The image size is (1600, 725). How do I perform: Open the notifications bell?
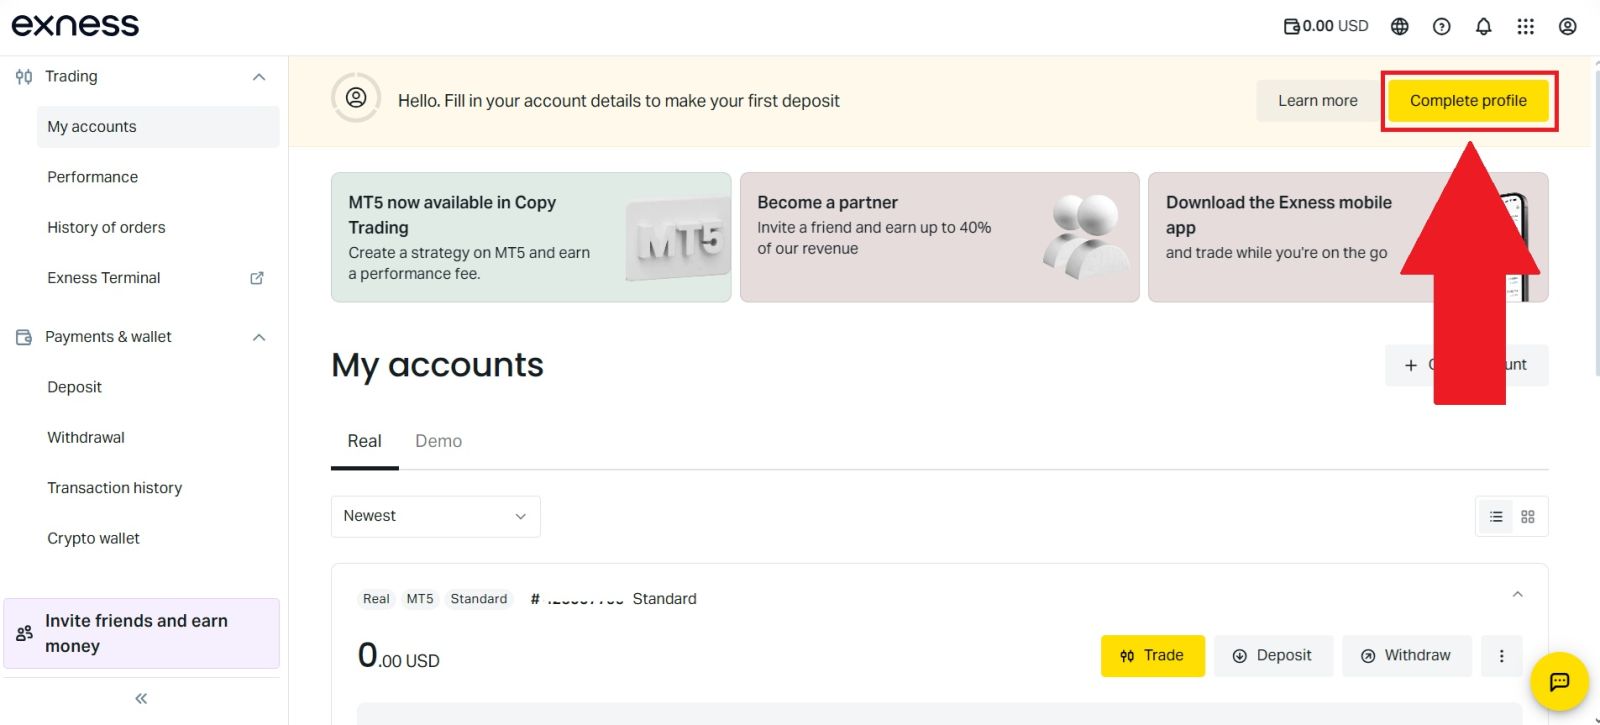1484,26
